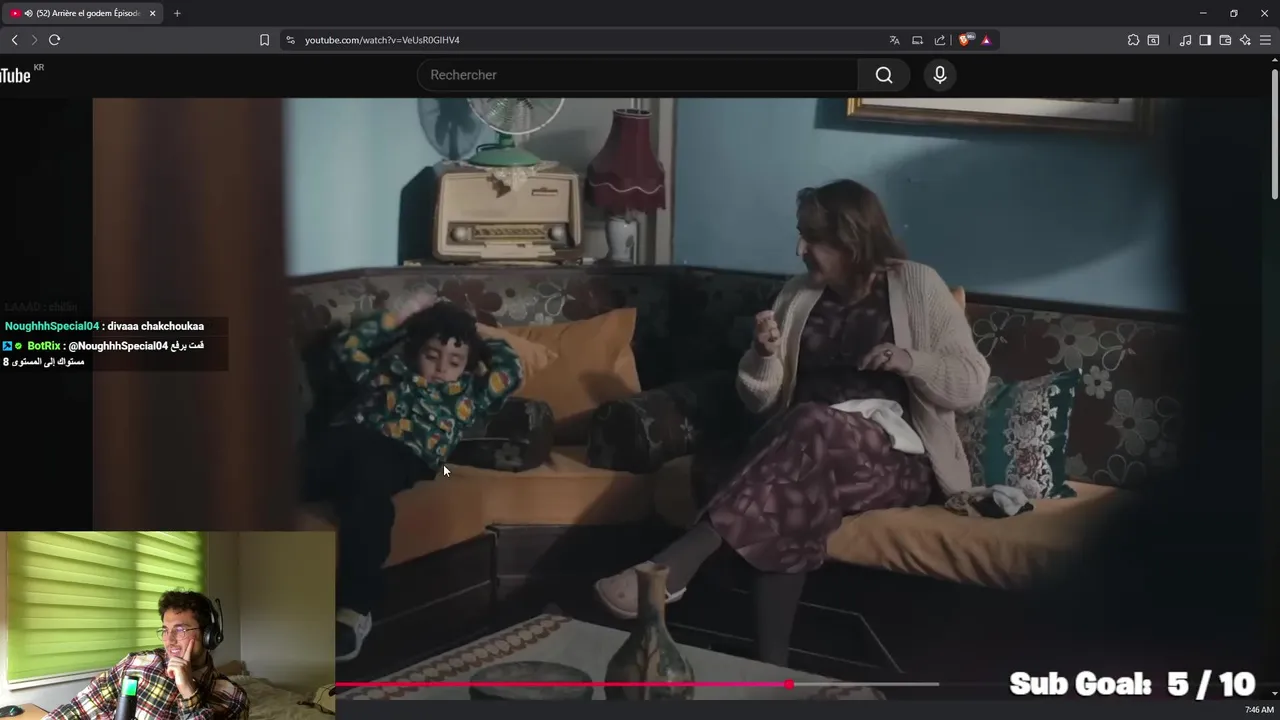Screen dimensions: 1280x720
Task: Run search with magnifier button
Action: 884,75
